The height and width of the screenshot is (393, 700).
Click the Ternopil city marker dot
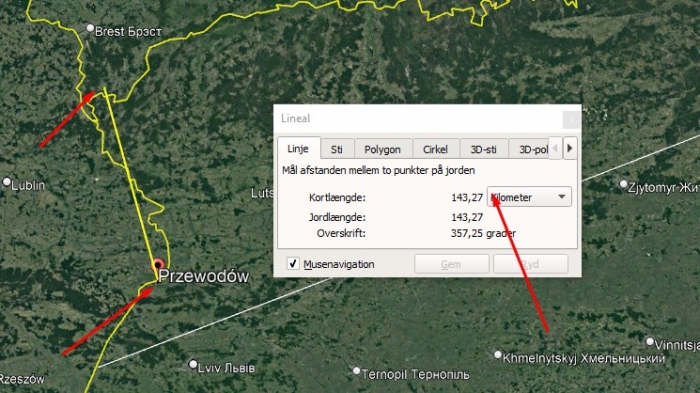point(356,371)
